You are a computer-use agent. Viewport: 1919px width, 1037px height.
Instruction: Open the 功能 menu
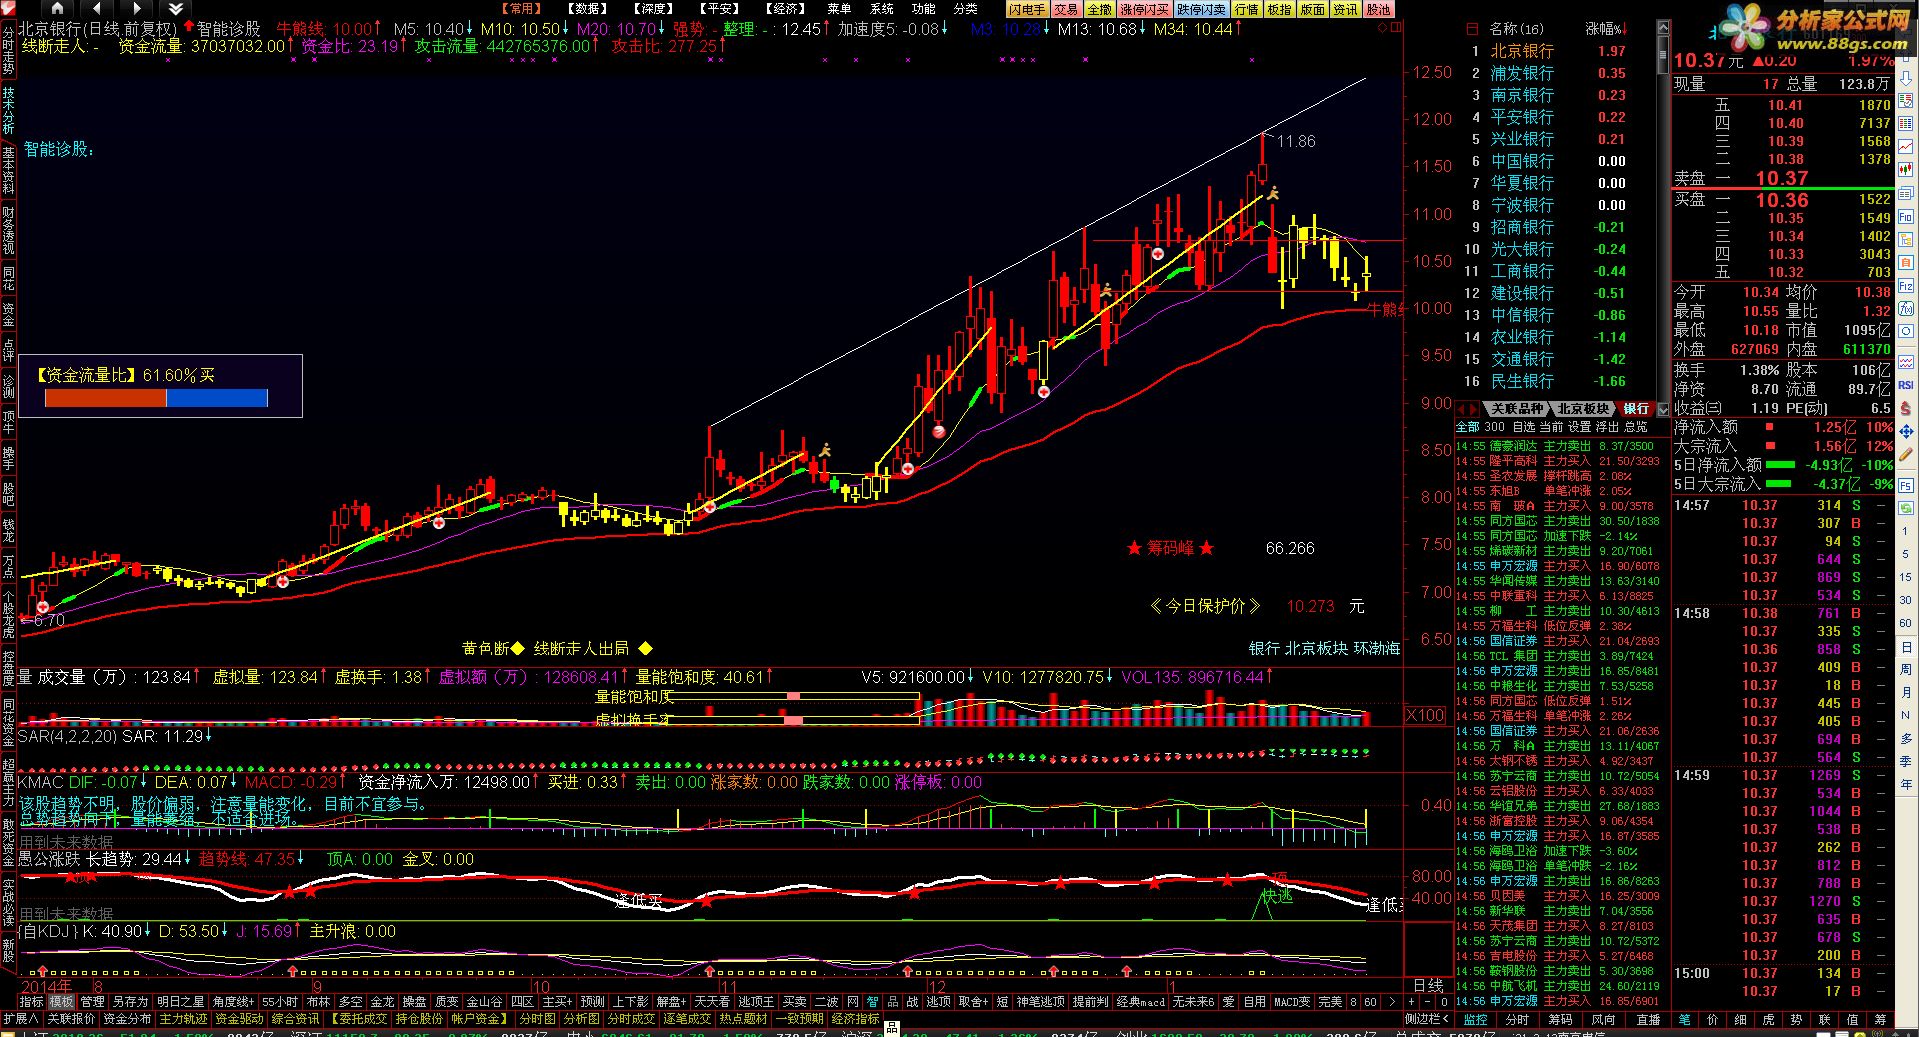click(x=924, y=9)
